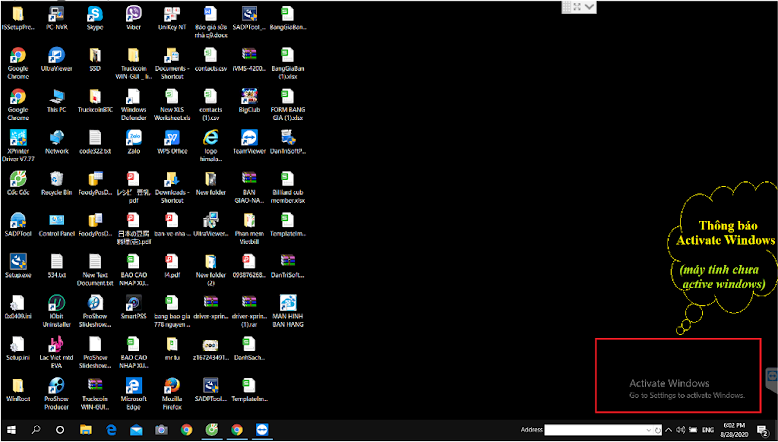Open the Control Panel shortcut
This screenshot has width=778, height=442.
[57, 224]
